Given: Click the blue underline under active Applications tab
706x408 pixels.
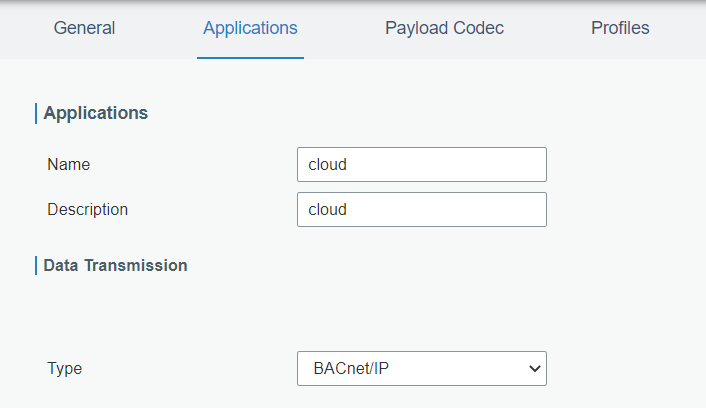Looking at the screenshot, I should 250,57.
